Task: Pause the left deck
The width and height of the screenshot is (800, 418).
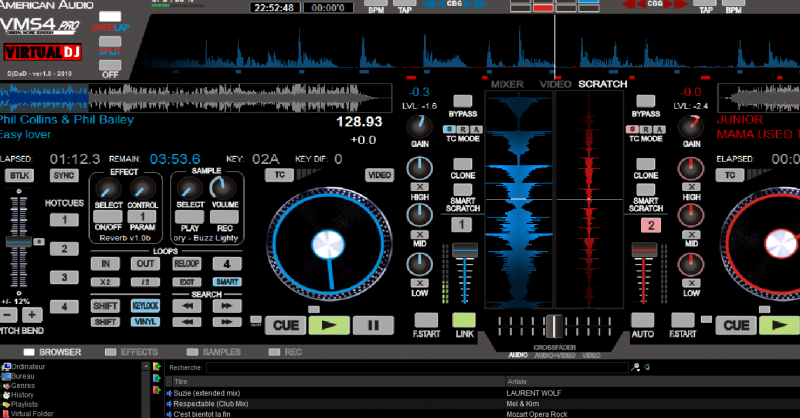Action: point(372,325)
